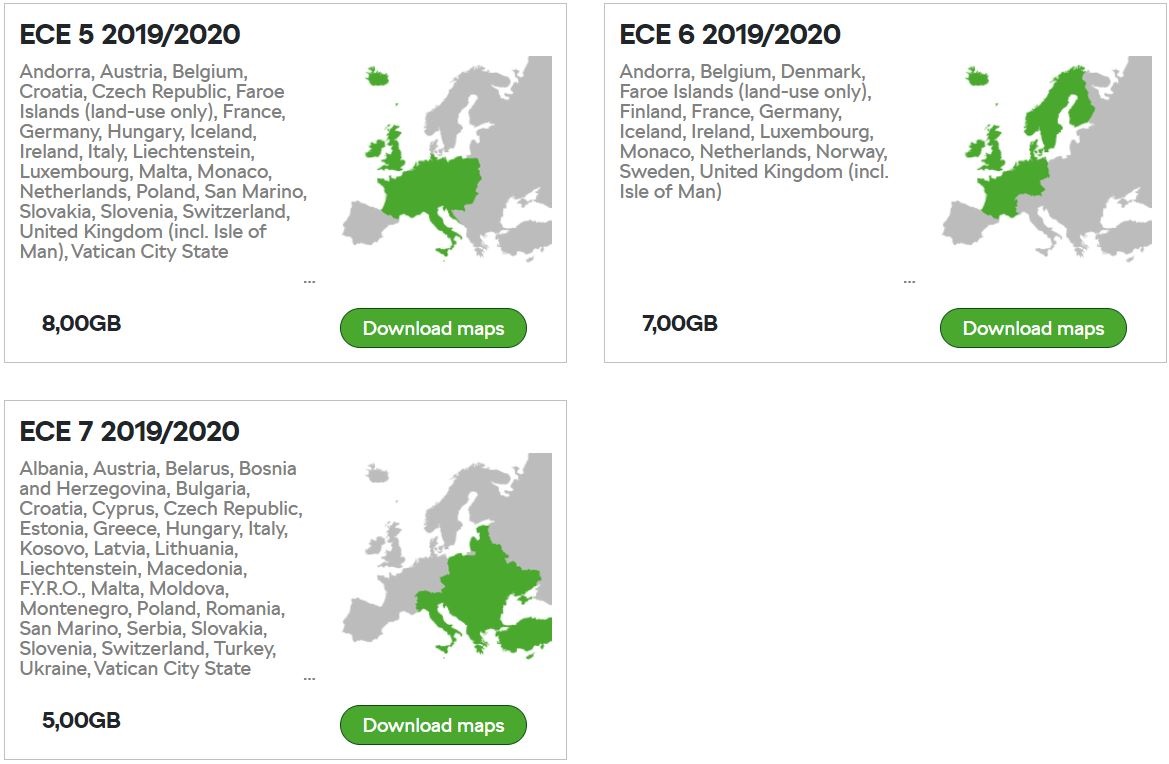Click the 7,00GB size label
Viewport: 1169px width, 764px height.
(680, 324)
